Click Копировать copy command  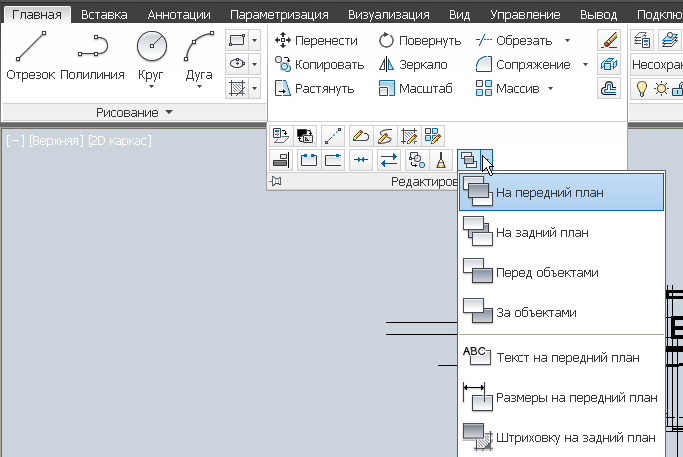[319, 64]
